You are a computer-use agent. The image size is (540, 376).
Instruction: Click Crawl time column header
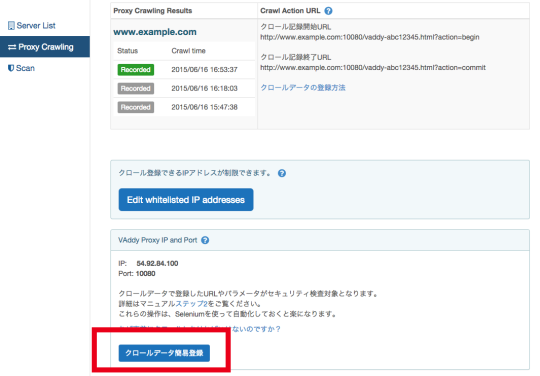[x=188, y=51]
